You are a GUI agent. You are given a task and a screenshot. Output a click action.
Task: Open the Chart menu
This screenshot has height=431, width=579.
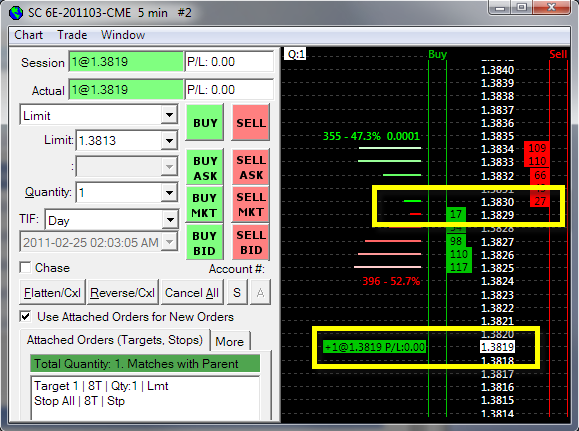28,35
